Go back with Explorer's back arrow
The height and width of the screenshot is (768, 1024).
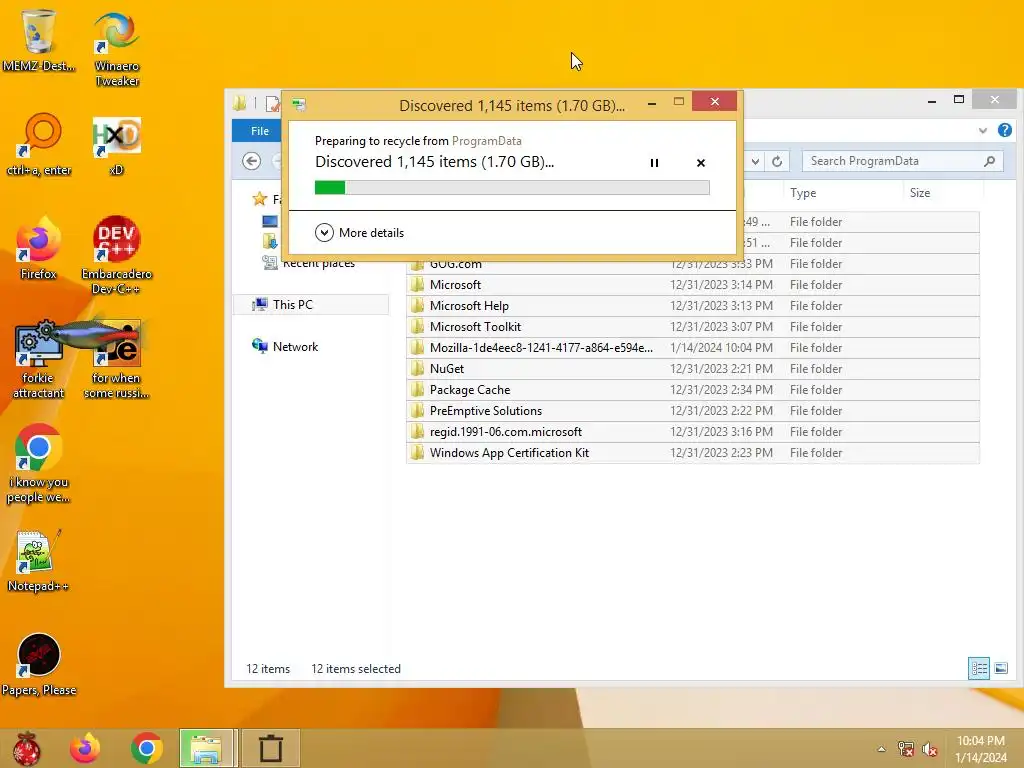pyautogui.click(x=251, y=161)
